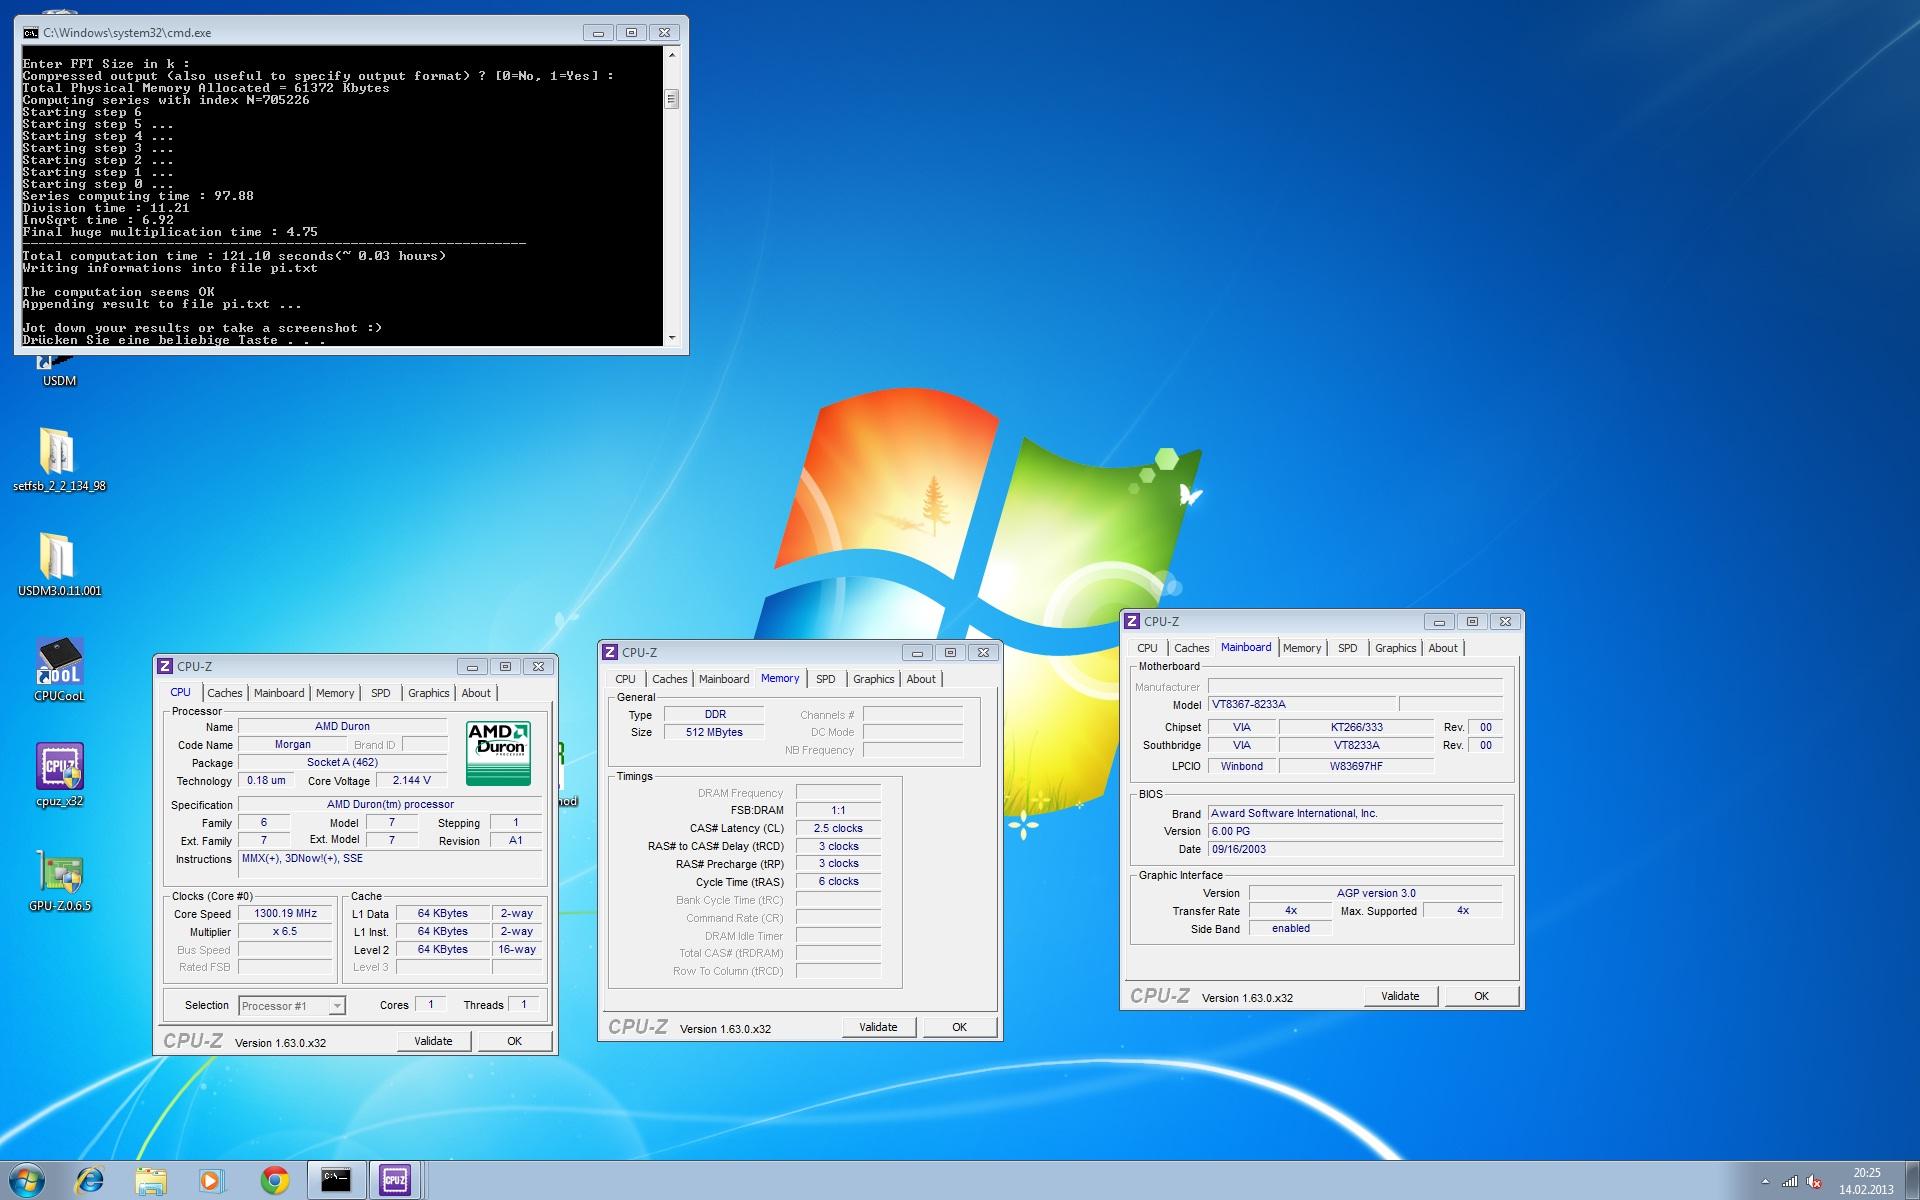Viewport: 1920px width, 1200px height.
Task: Select SPD tab in the left CPU-Z window
Action: point(381,693)
